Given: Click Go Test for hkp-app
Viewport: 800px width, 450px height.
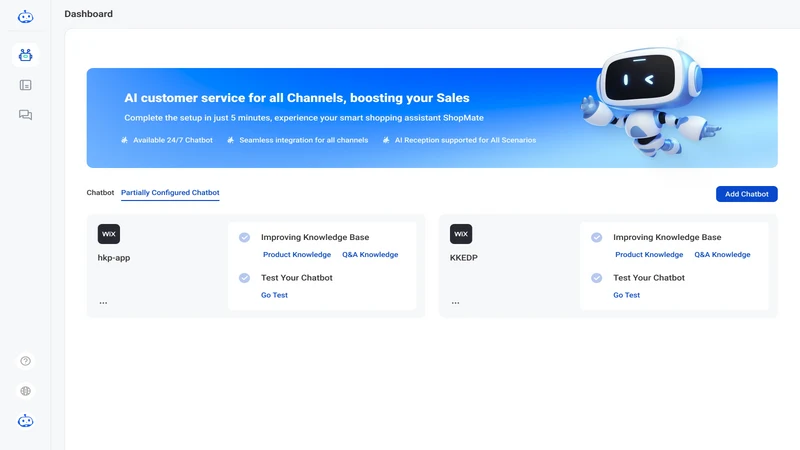Looking at the screenshot, I should click(x=274, y=295).
